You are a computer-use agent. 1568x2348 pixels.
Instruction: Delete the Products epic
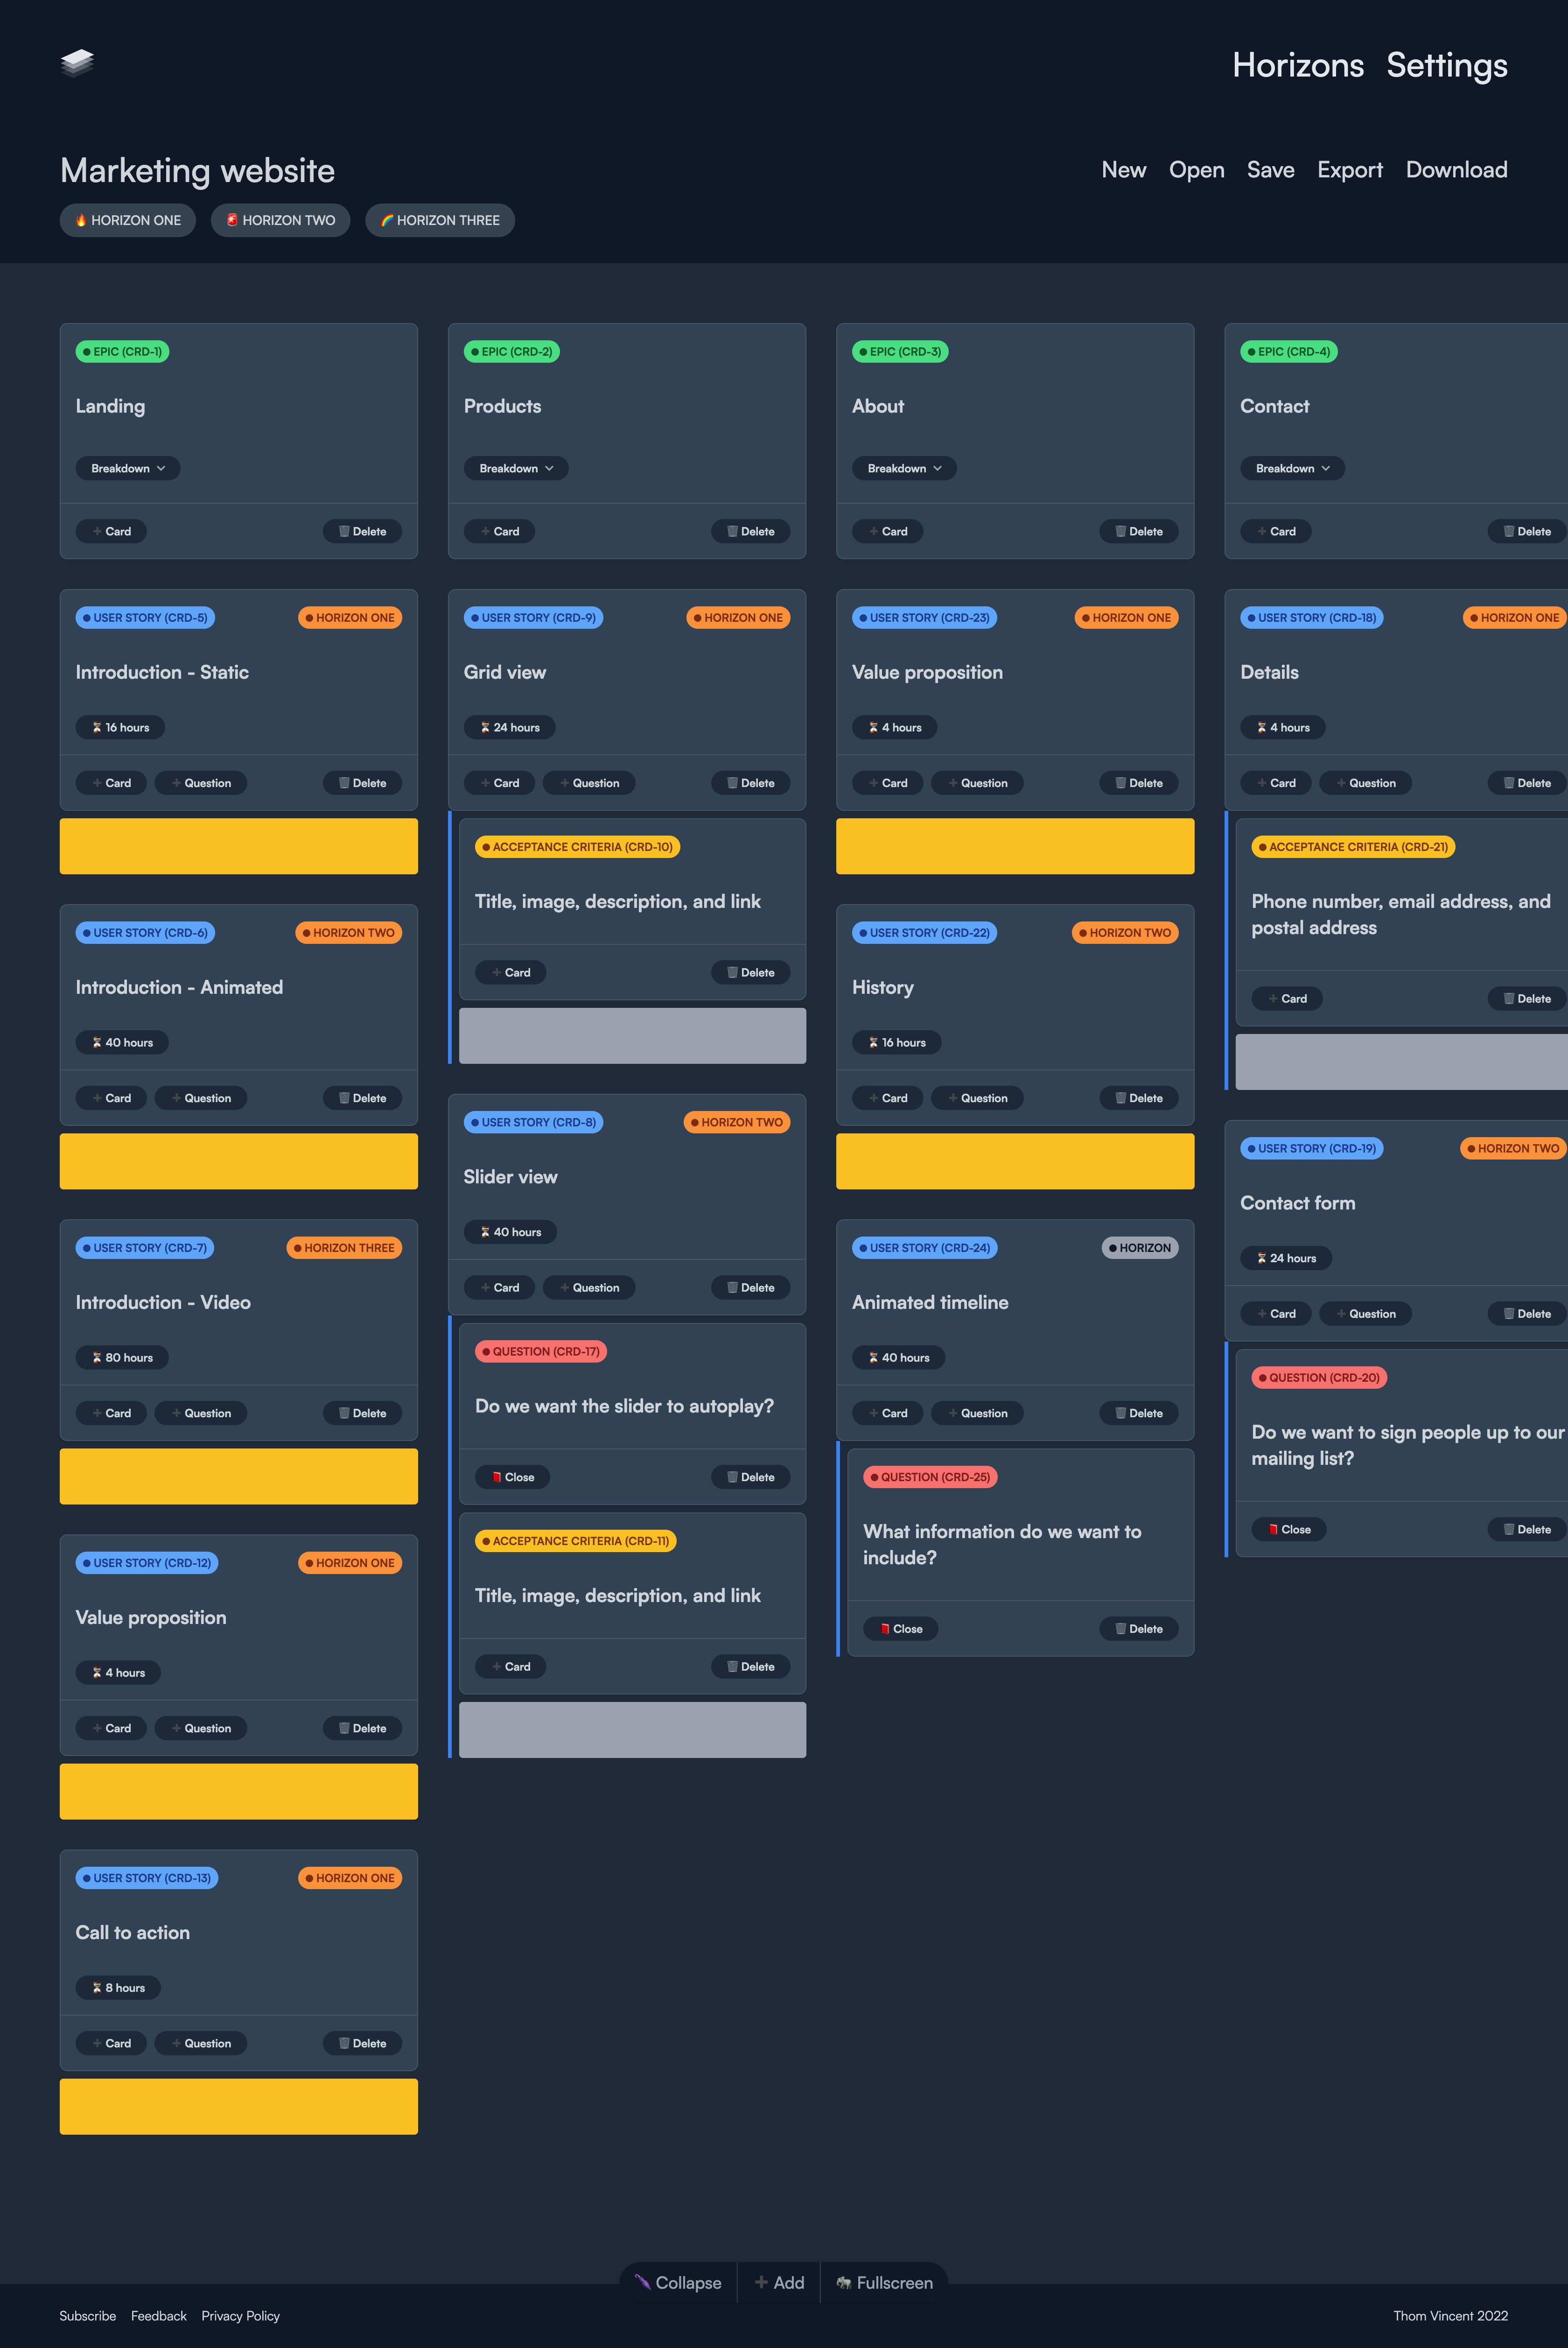tap(750, 531)
